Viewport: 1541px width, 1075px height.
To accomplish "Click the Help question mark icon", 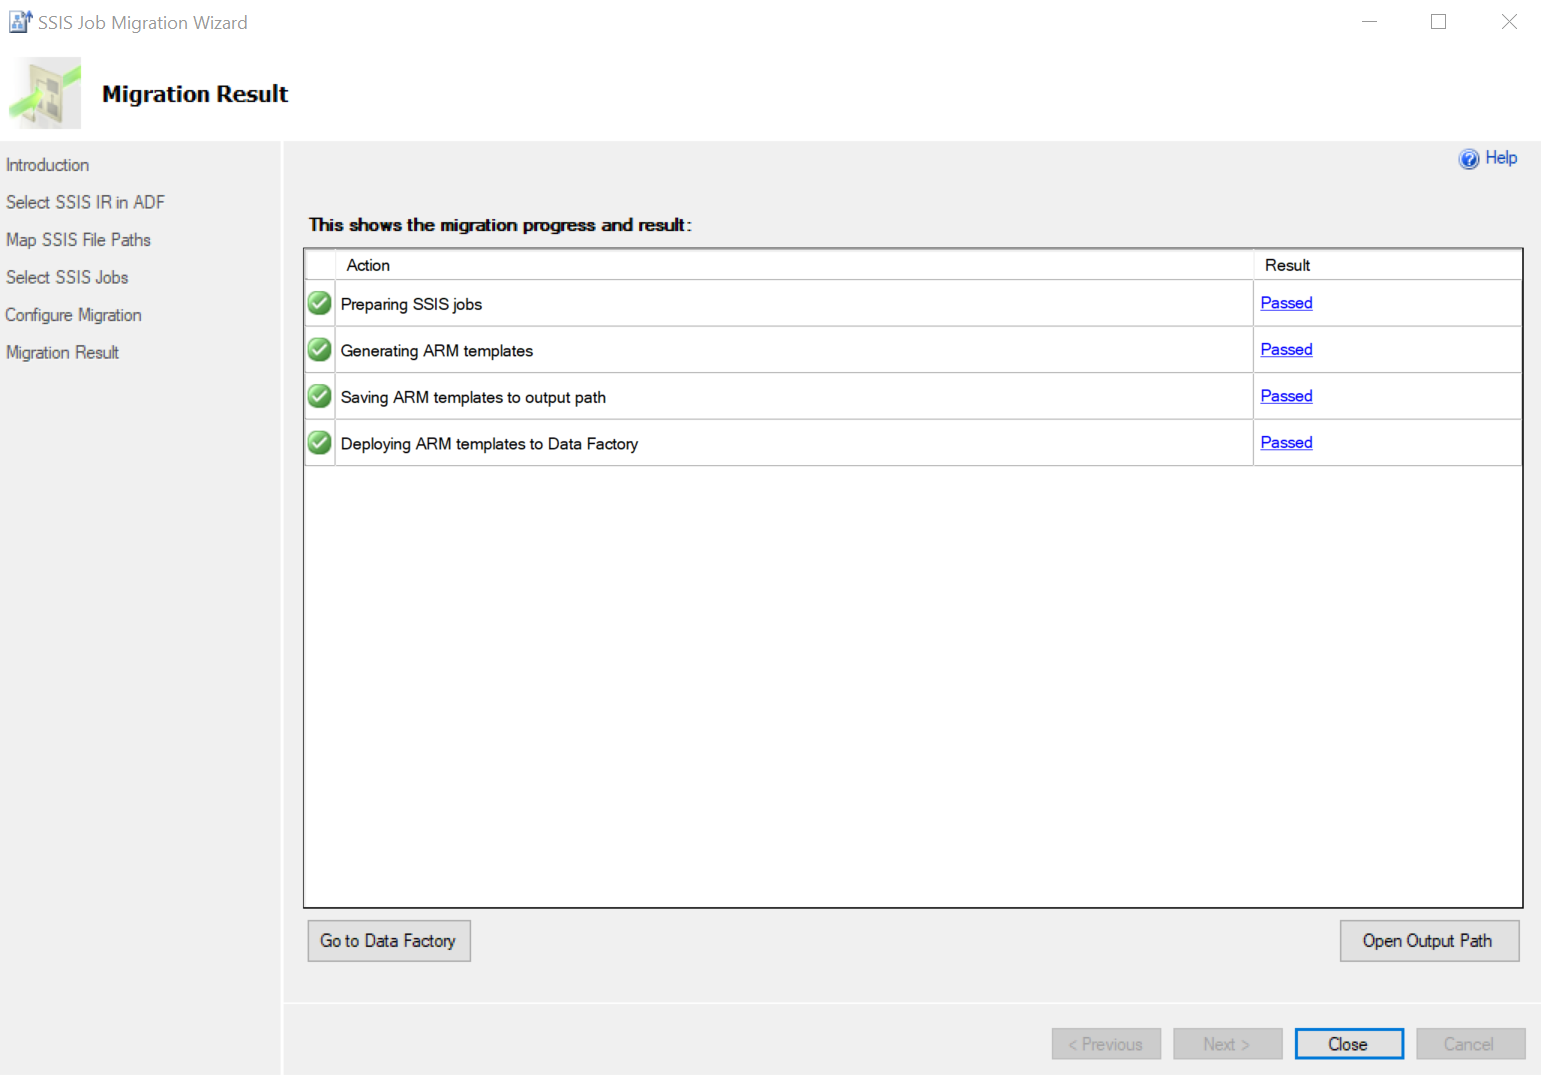I will pyautogui.click(x=1468, y=159).
